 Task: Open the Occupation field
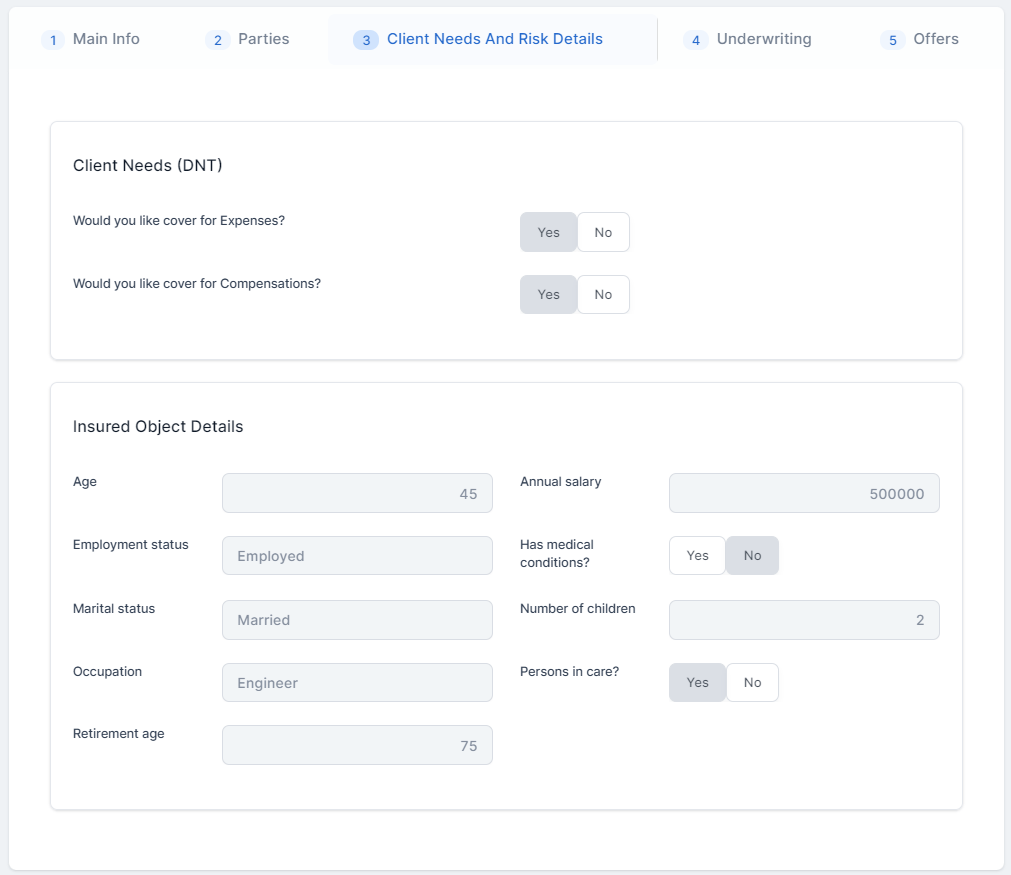pyautogui.click(x=357, y=683)
